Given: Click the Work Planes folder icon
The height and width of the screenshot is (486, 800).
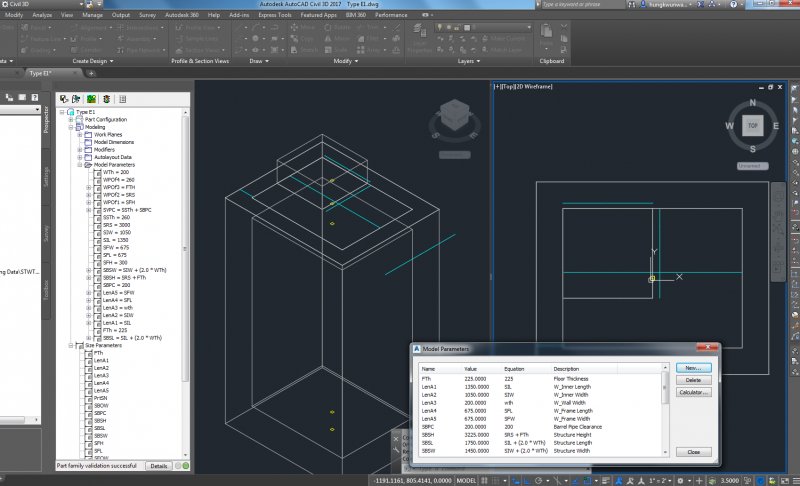Looking at the screenshot, I should [x=88, y=135].
